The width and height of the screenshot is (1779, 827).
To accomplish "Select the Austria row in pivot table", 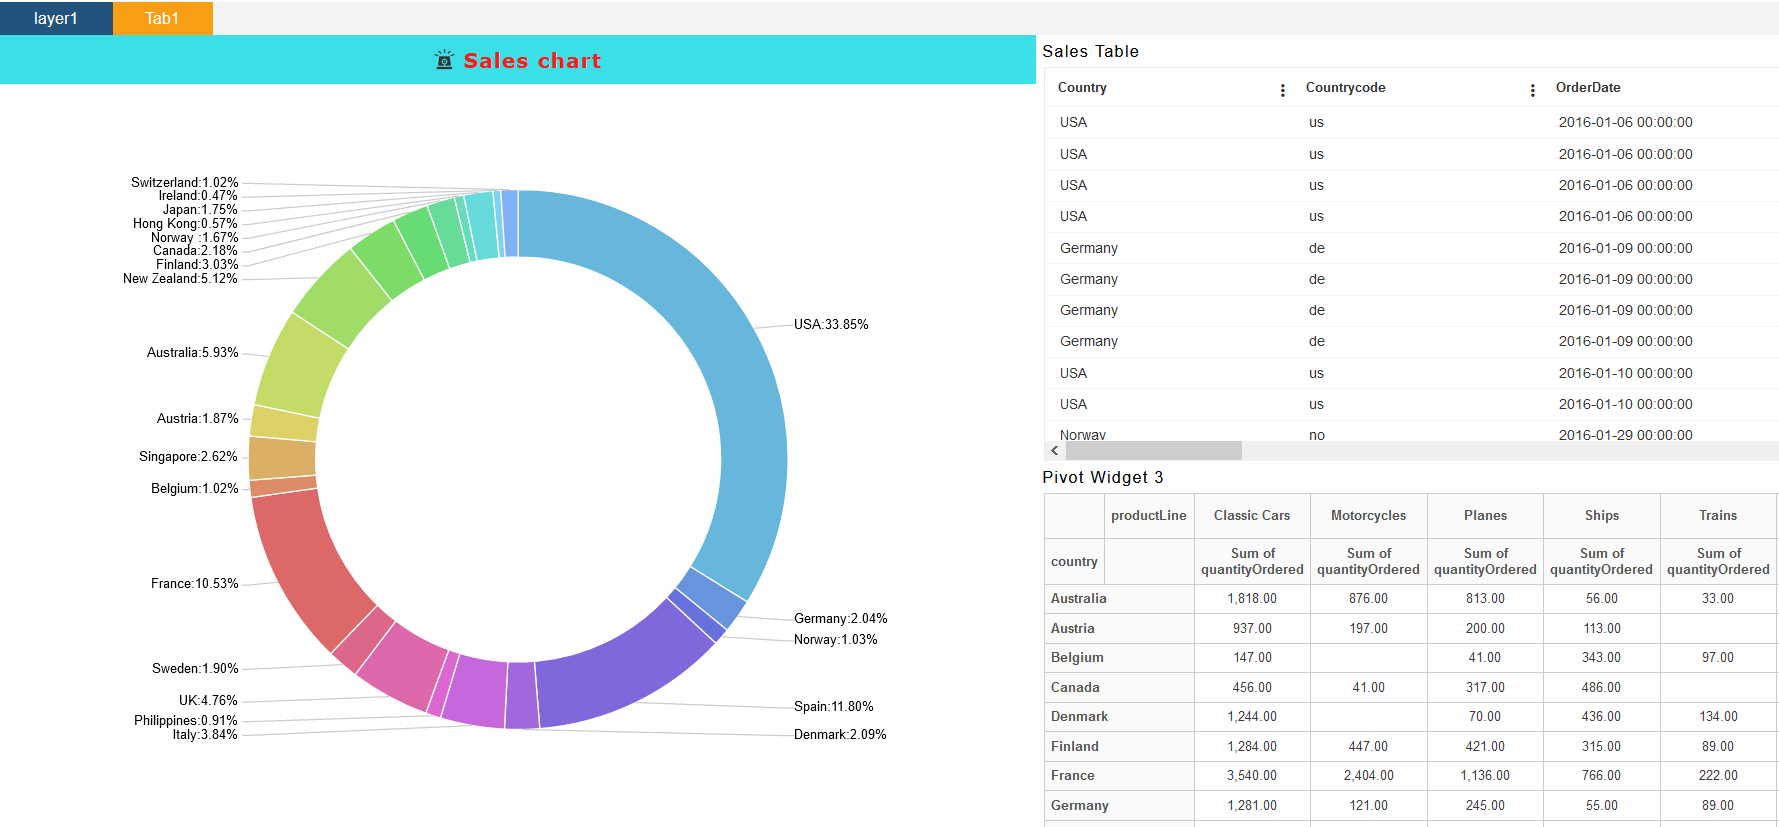I will (1411, 628).
